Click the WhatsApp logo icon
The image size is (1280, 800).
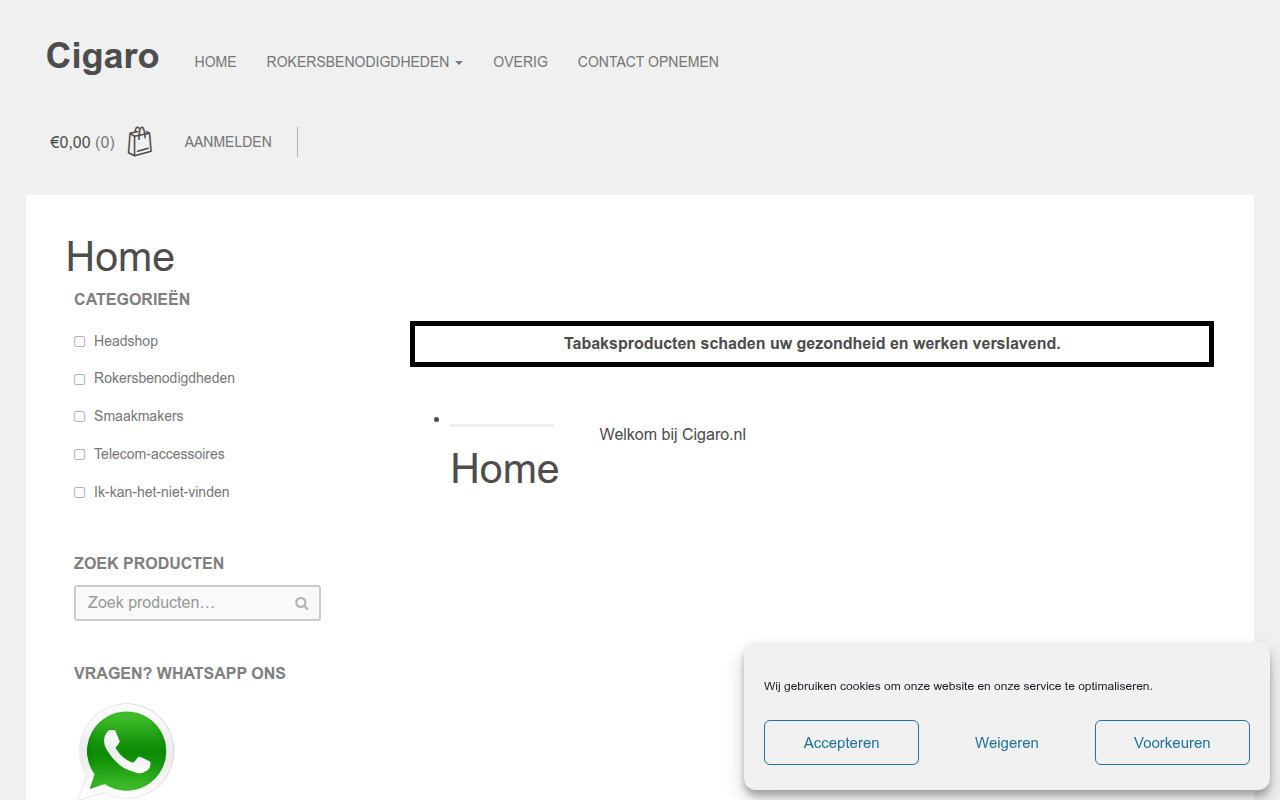click(x=126, y=751)
